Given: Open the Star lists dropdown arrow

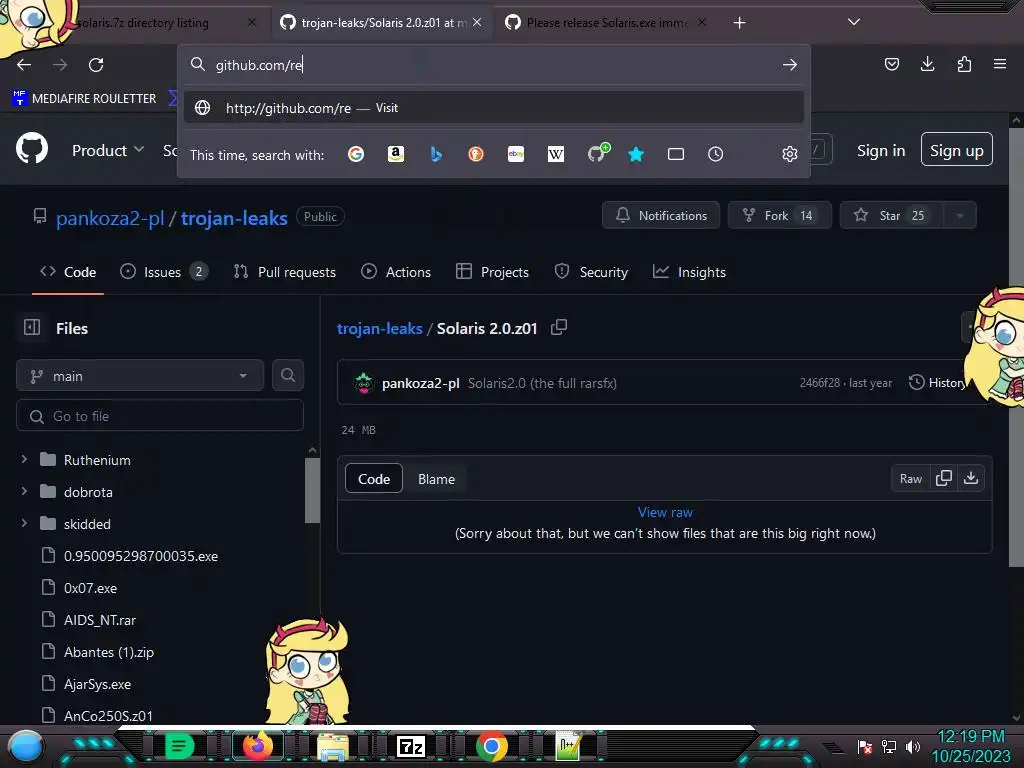Looking at the screenshot, I should point(959,216).
